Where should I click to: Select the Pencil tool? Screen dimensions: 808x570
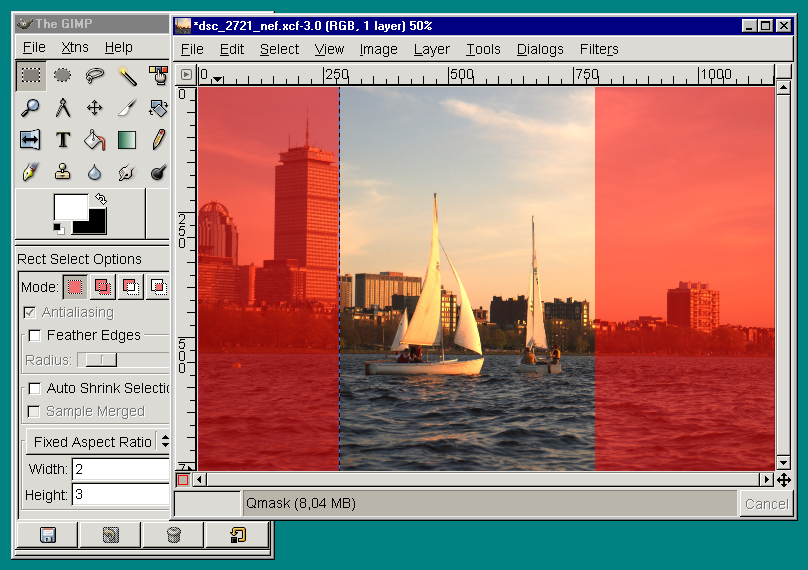tap(158, 140)
